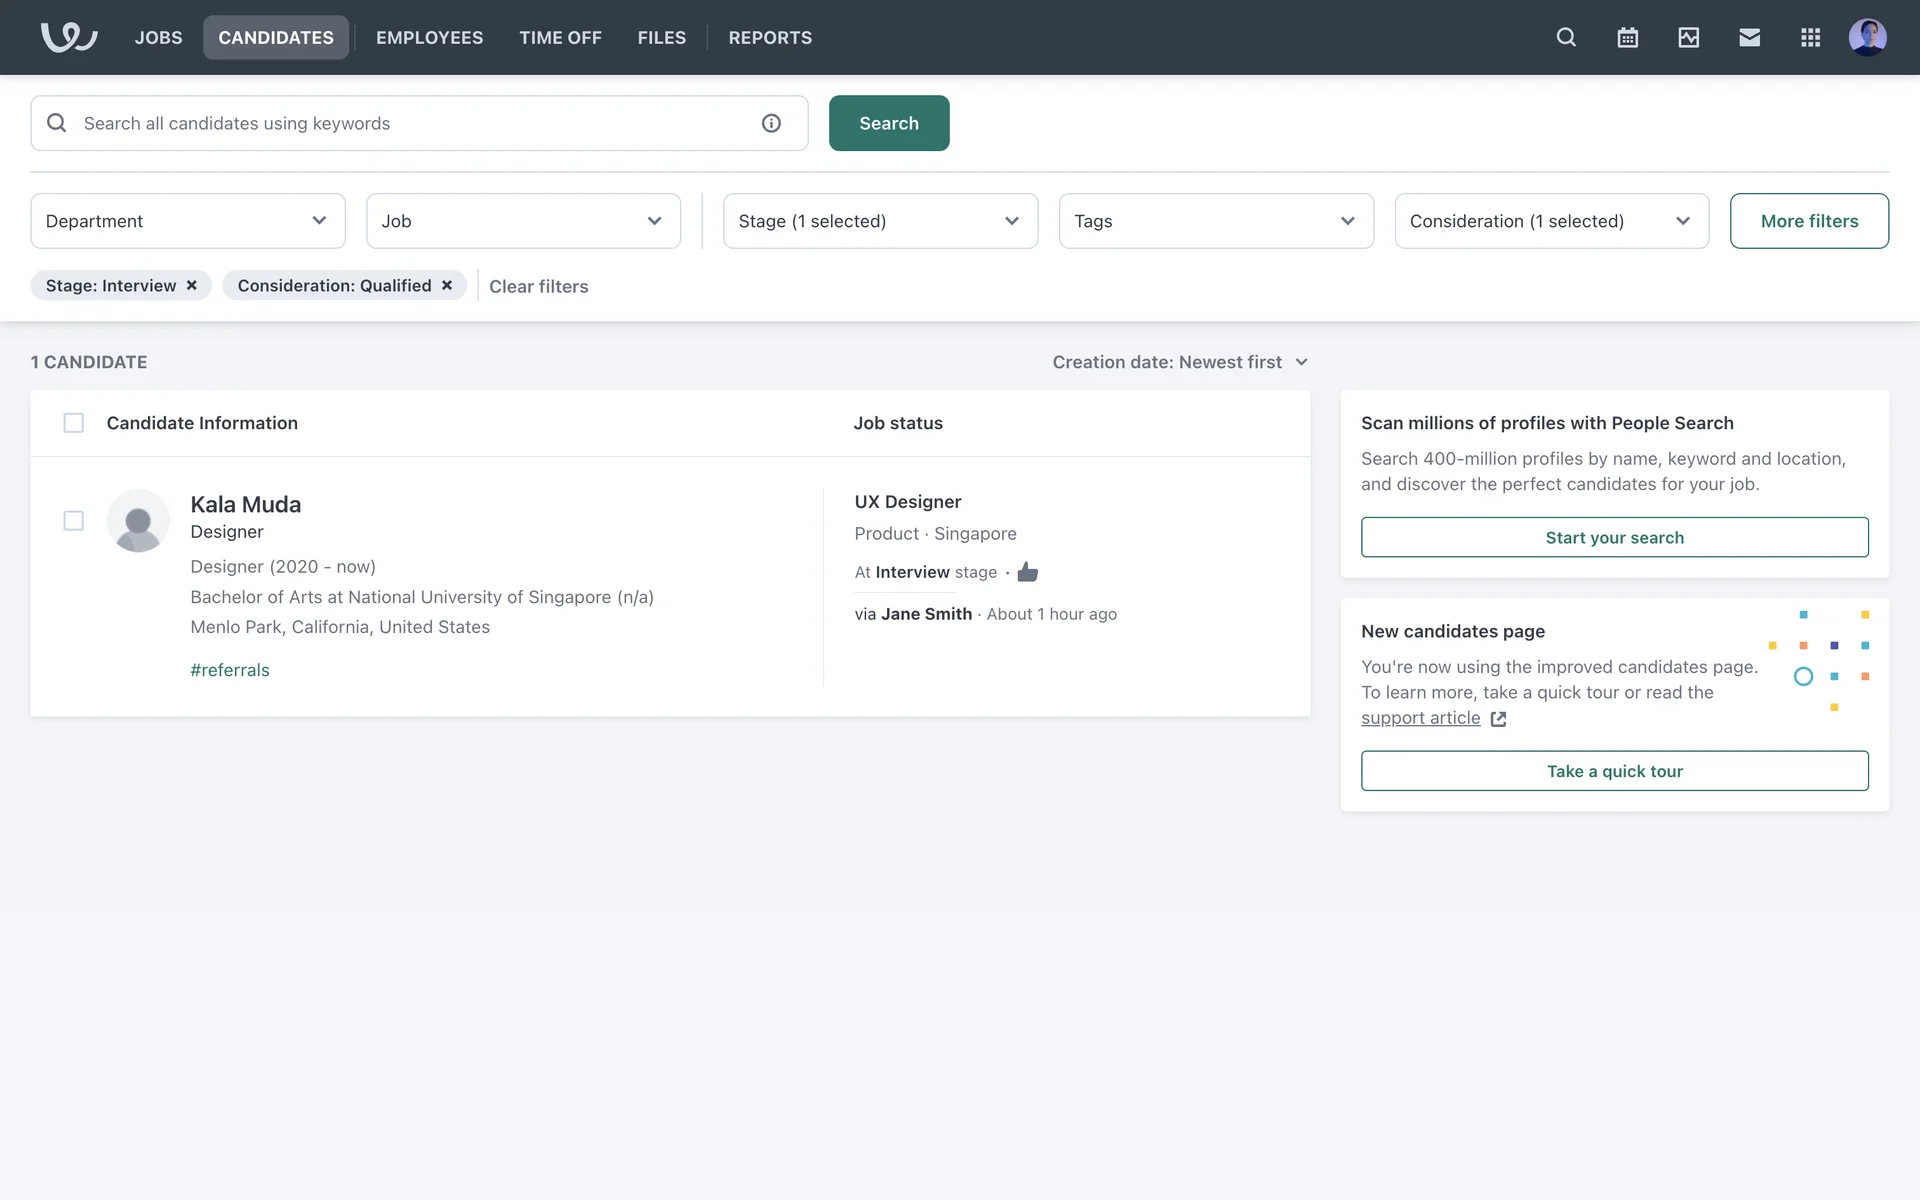Screen dimensions: 1920x1200
Task: Select Kala Muda's row checkbox
Action: [x=73, y=521]
